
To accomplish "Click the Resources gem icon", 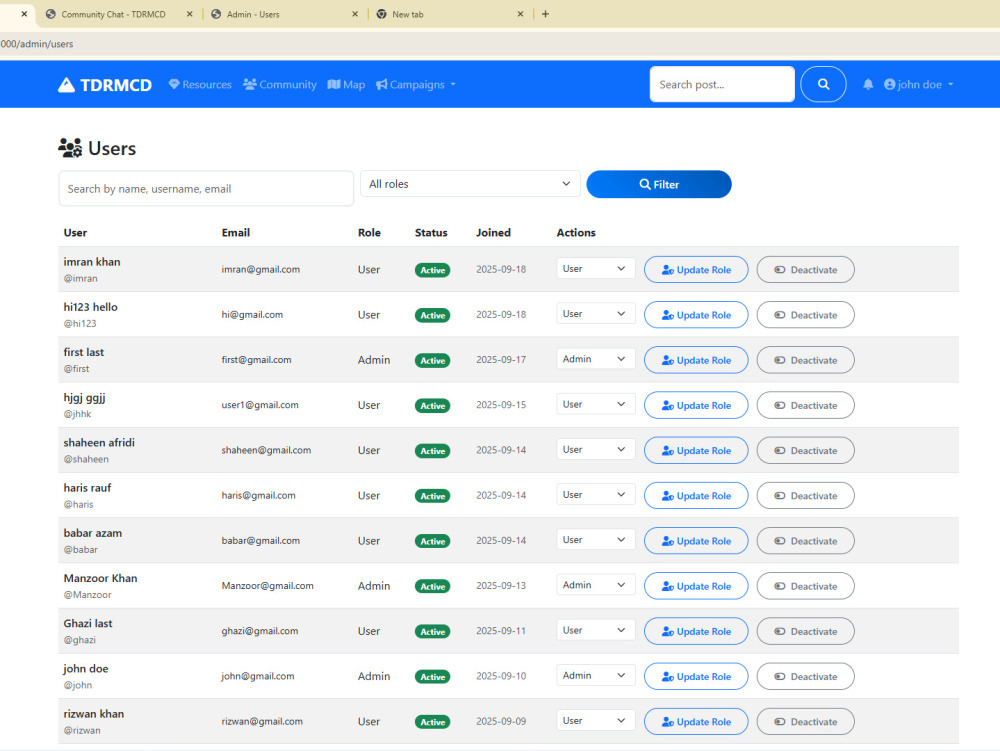I will click(174, 84).
